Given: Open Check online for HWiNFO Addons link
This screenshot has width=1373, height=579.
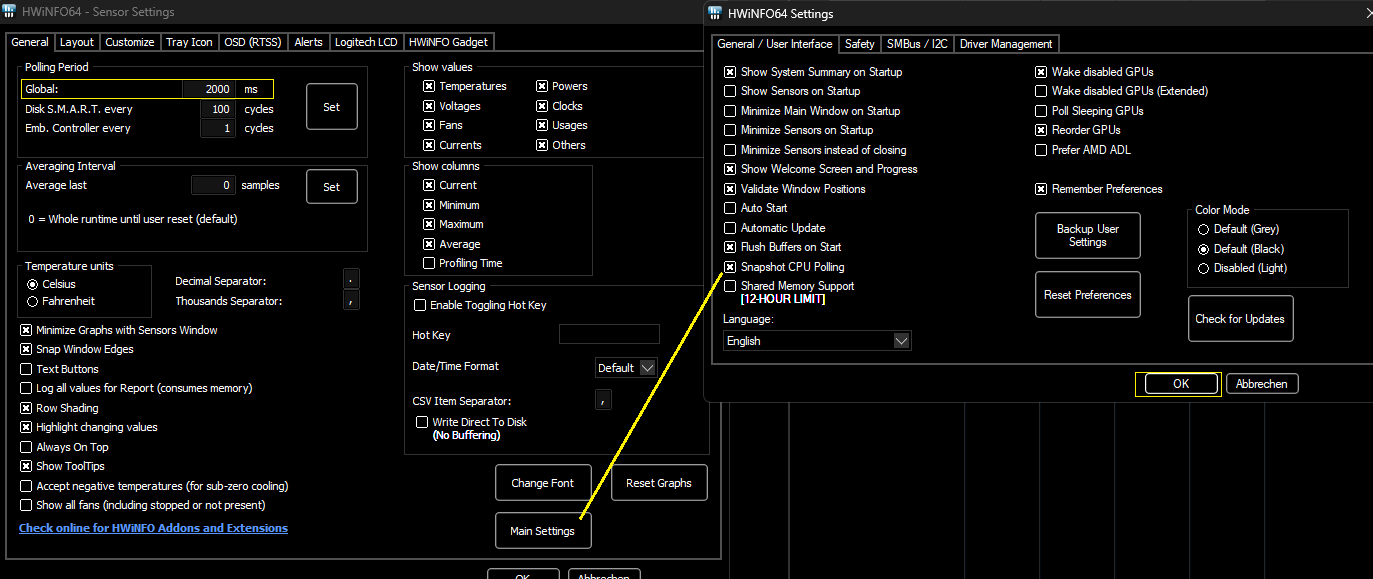Looking at the screenshot, I should point(153,528).
